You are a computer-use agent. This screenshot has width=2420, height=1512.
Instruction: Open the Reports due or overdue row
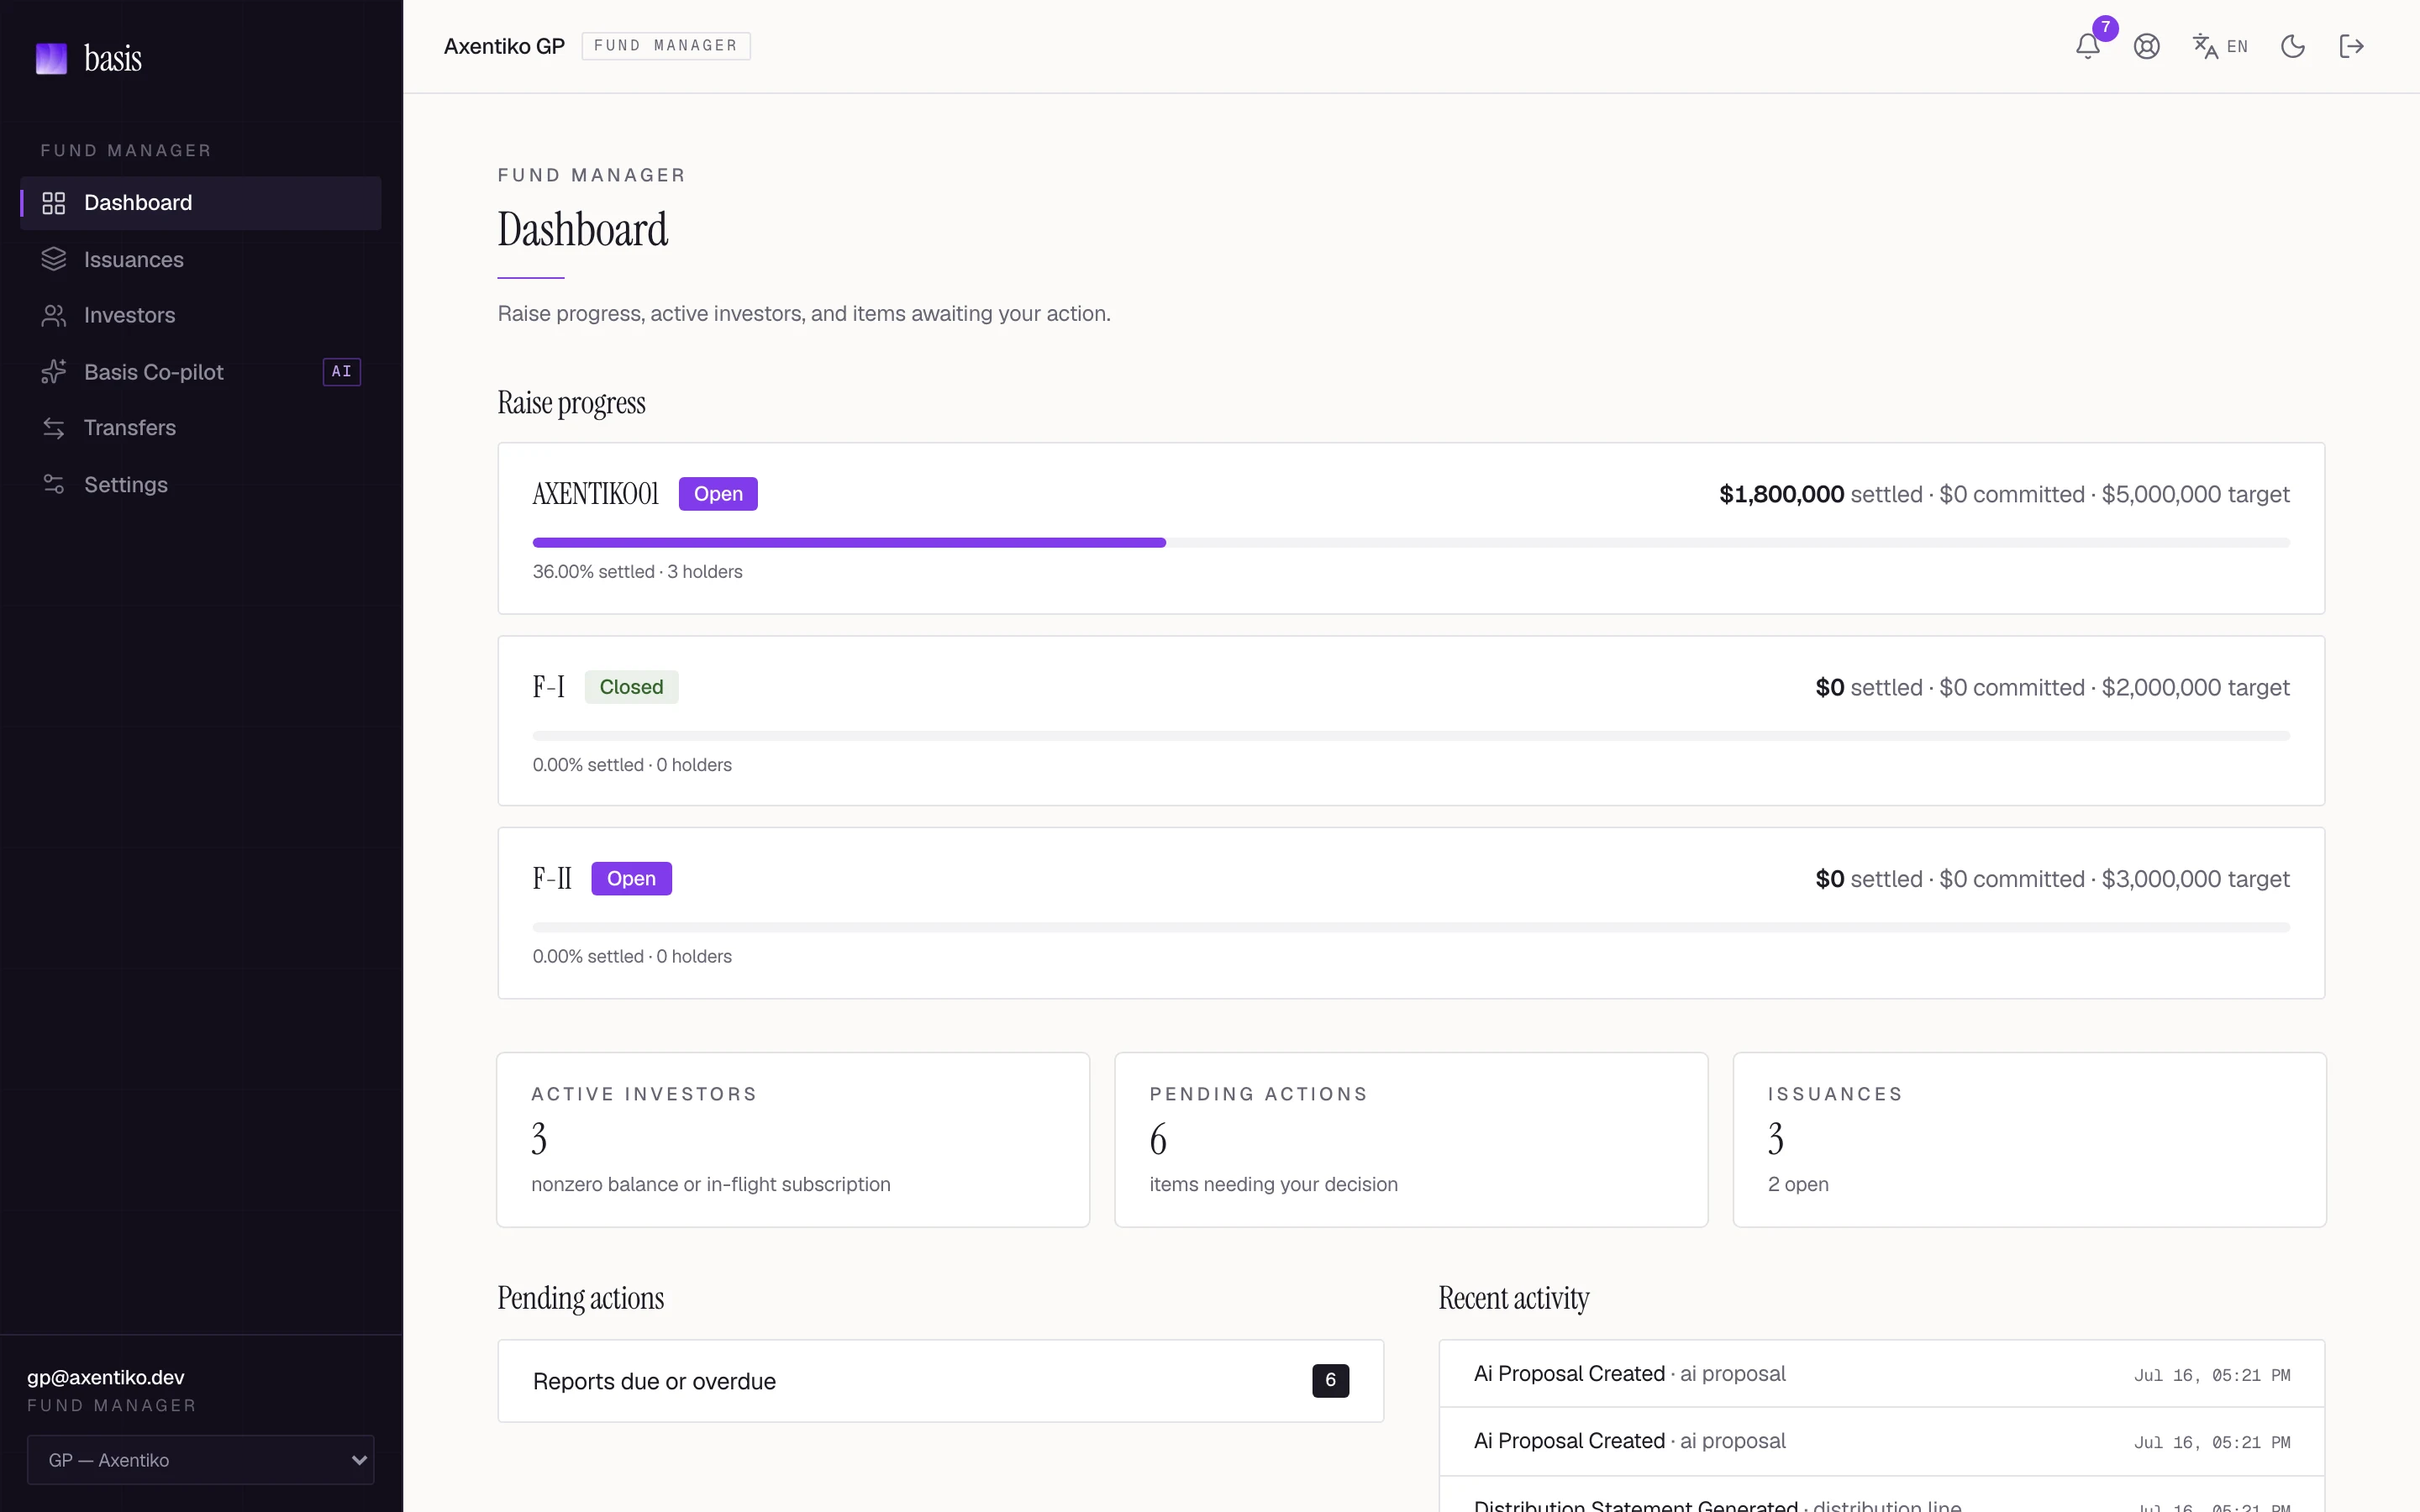pyautogui.click(x=941, y=1381)
